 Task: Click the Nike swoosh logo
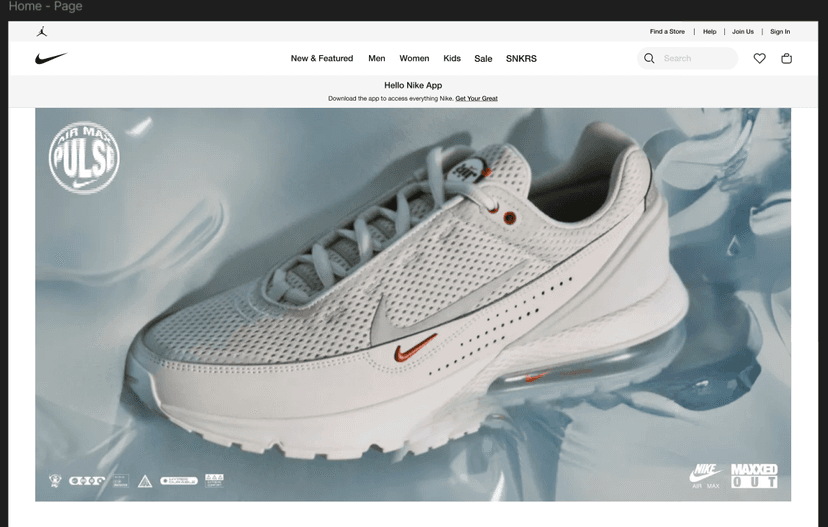[x=51, y=58]
